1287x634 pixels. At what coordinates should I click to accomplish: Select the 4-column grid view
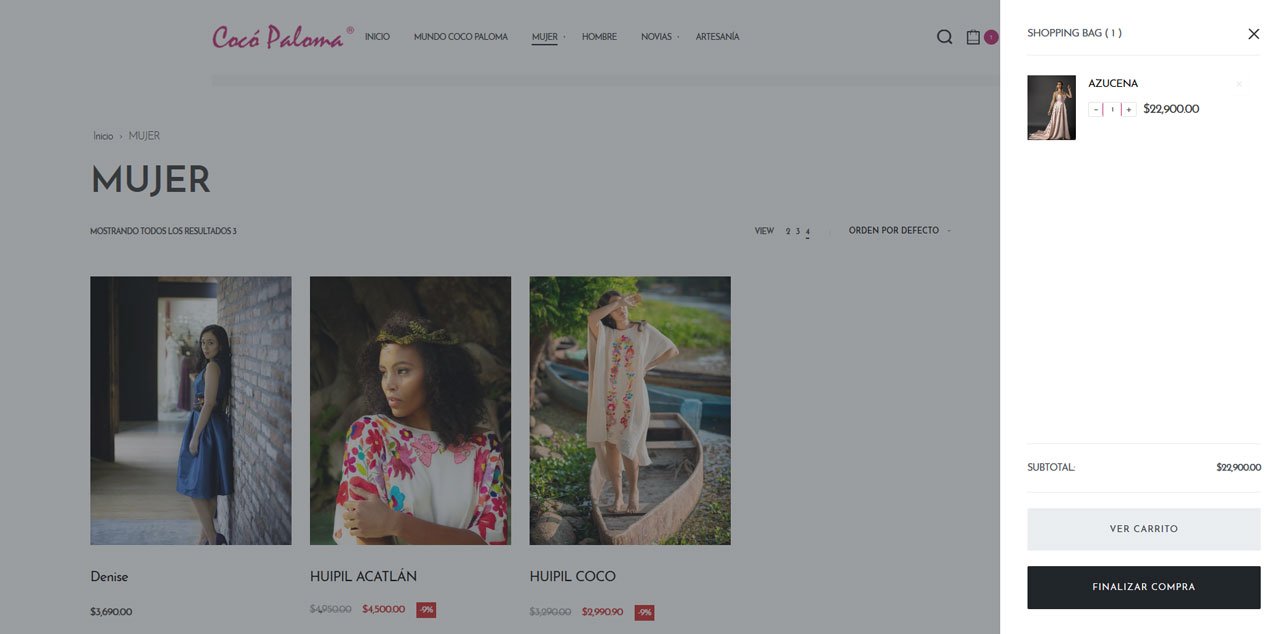(807, 231)
